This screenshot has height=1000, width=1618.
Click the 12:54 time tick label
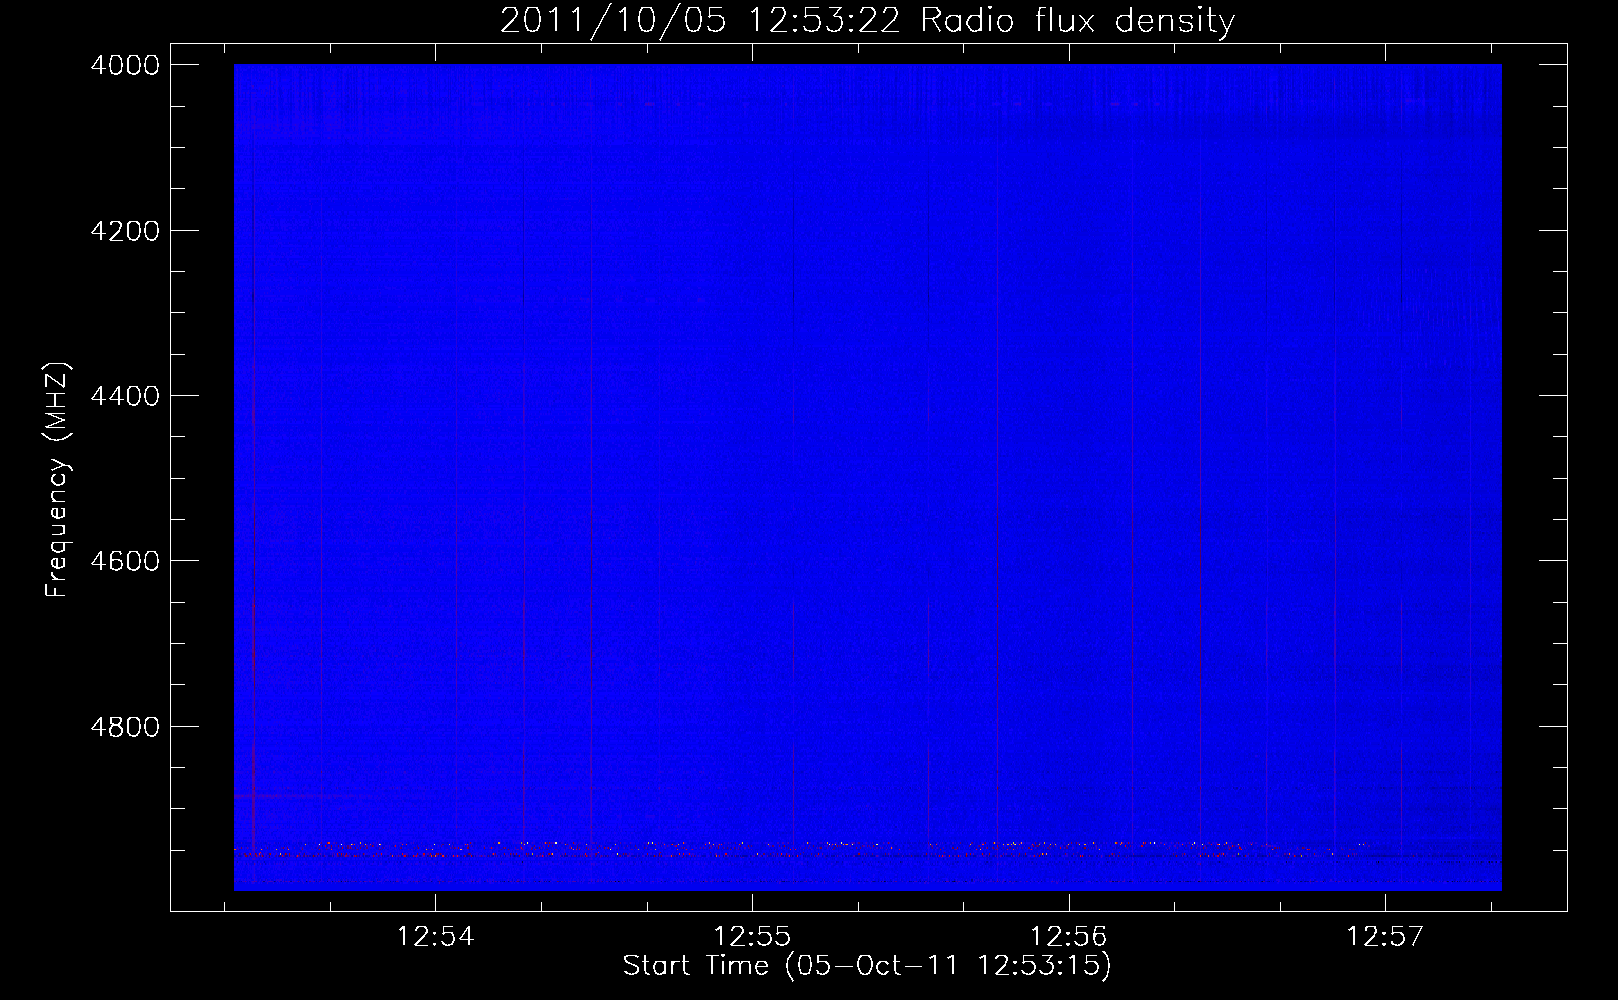[435, 937]
